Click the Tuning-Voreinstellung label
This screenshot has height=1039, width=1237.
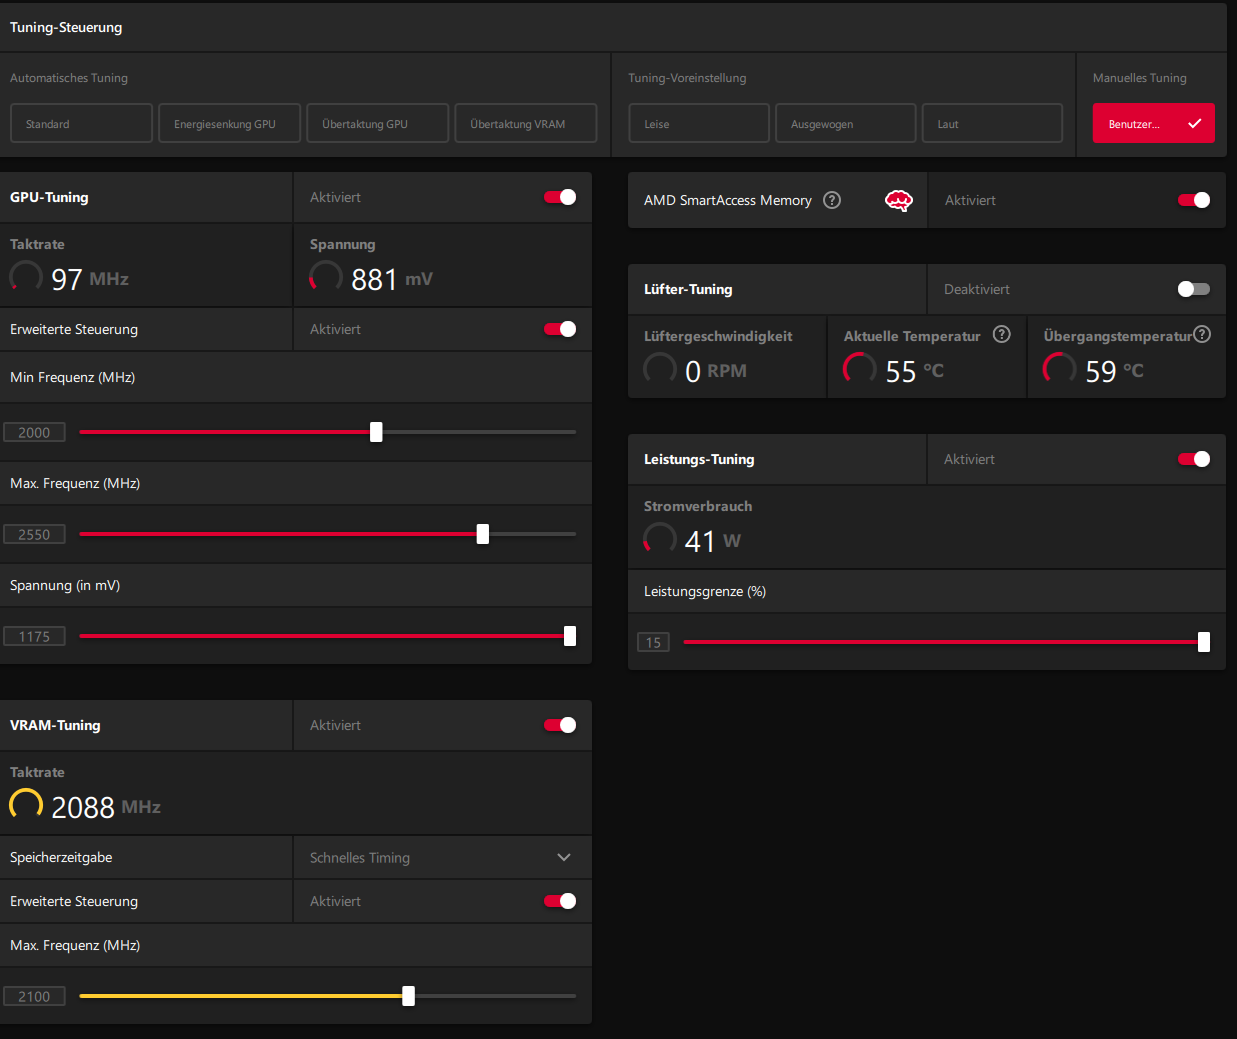click(x=687, y=78)
